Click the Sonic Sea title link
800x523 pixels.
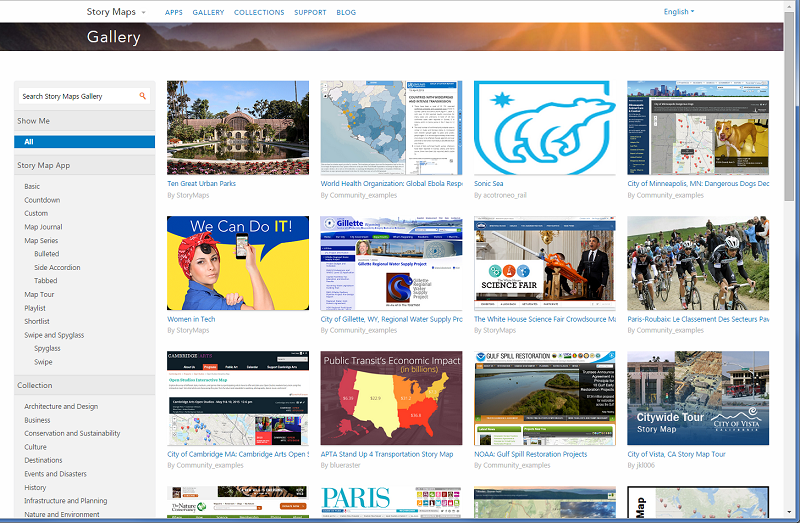pyautogui.click(x=489, y=184)
